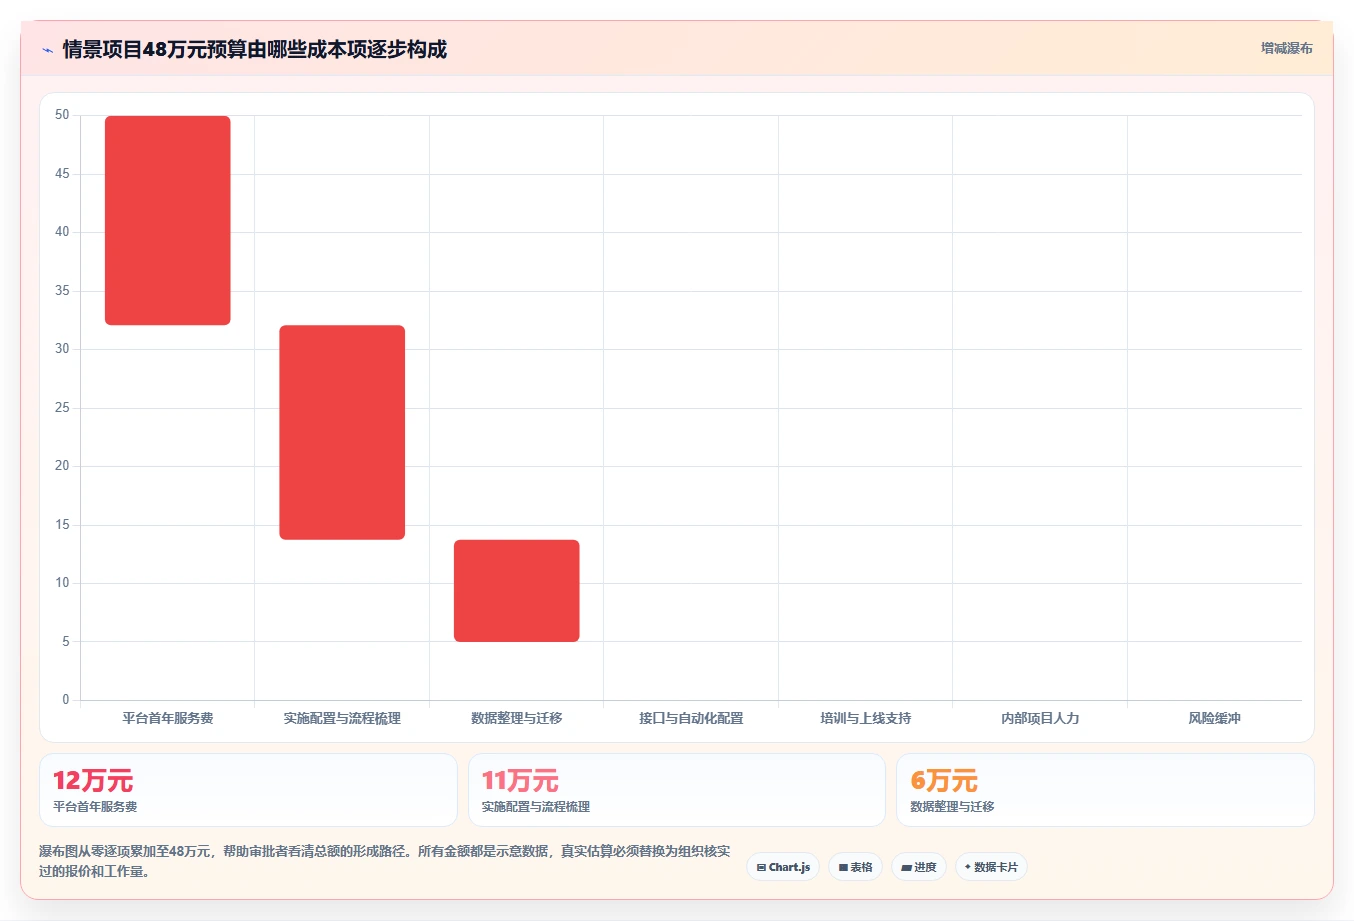Click the x-axis label 接口与自动化配置
Viewport: 1354px width, 921px height.
(x=691, y=718)
